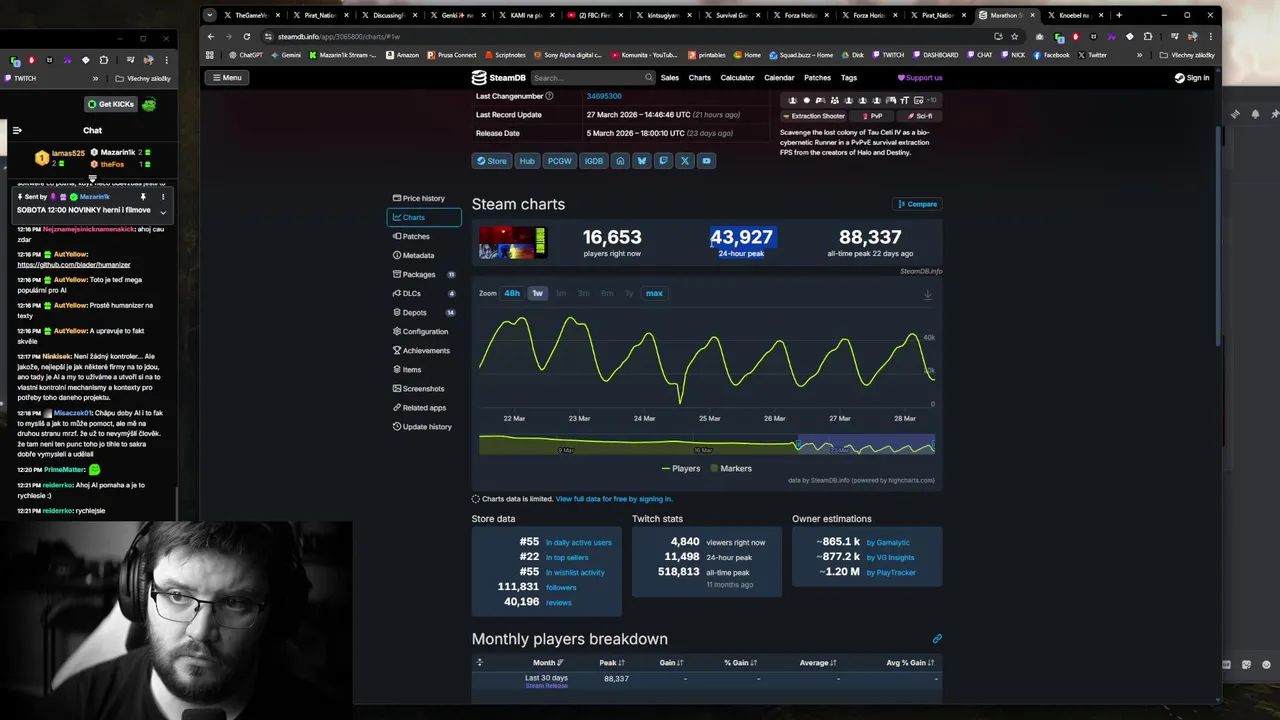Open 'in top sellers' link
1280x720 pixels.
pos(568,557)
